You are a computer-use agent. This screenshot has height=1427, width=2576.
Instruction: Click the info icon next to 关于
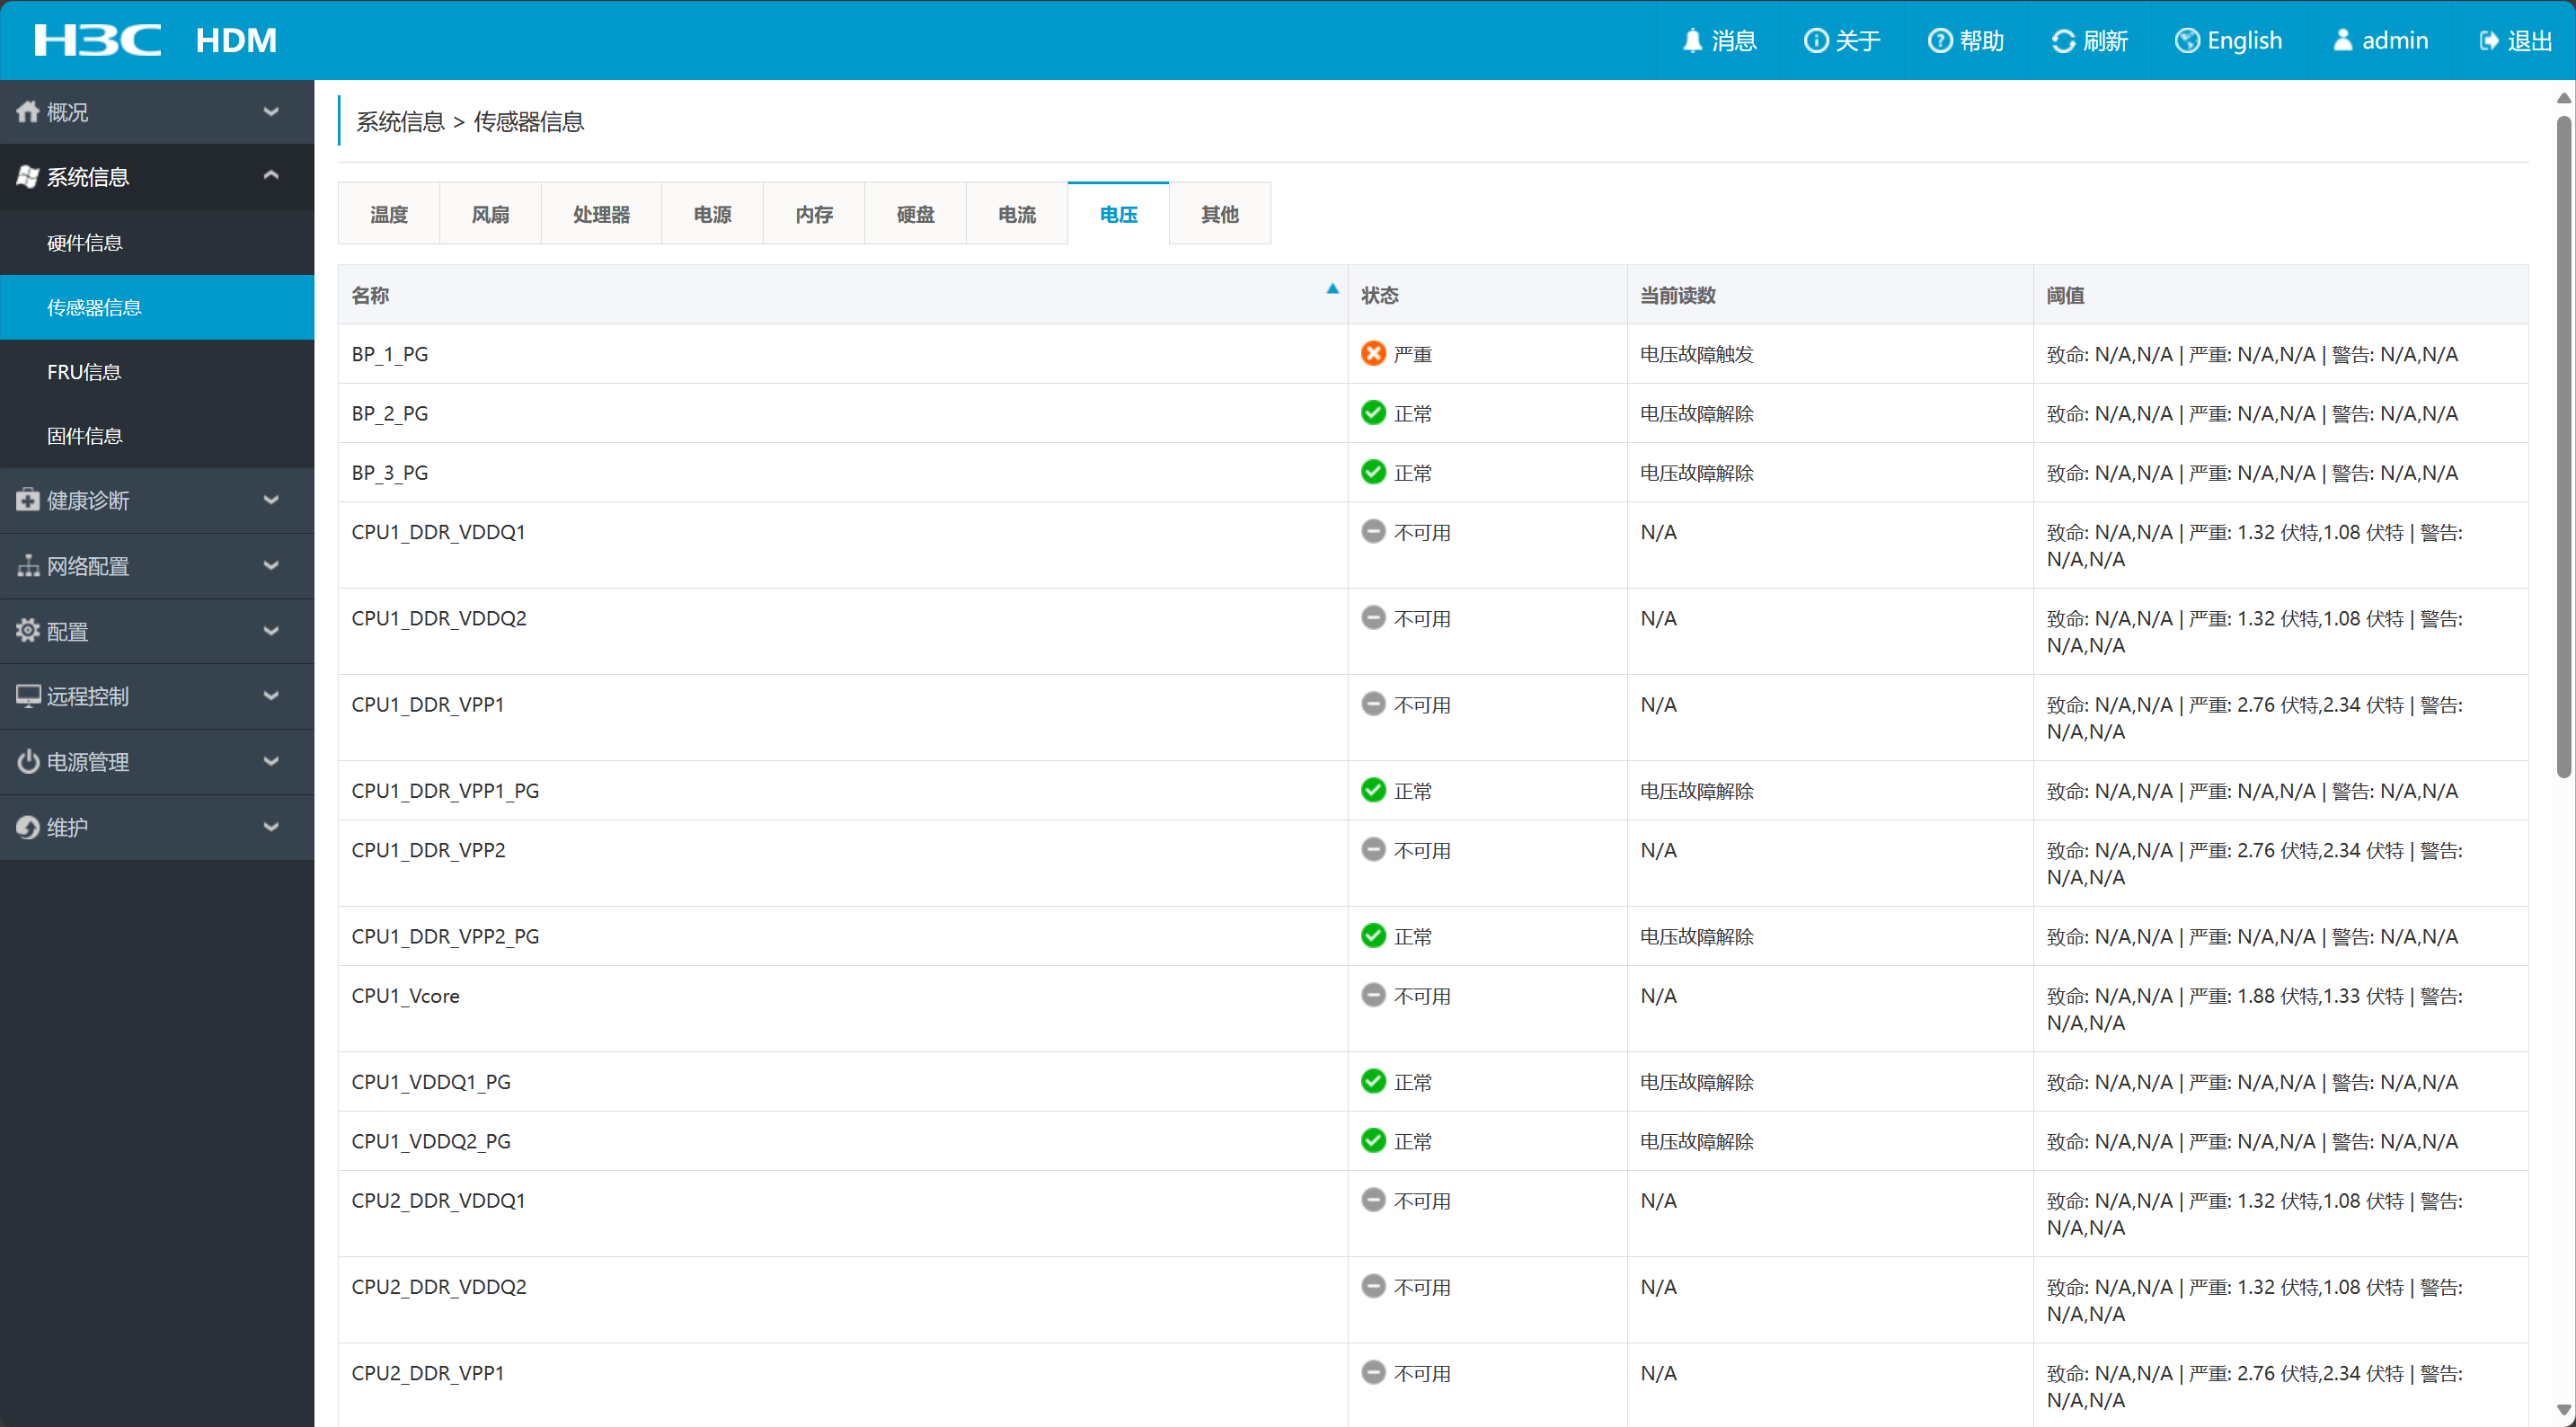pos(1815,41)
